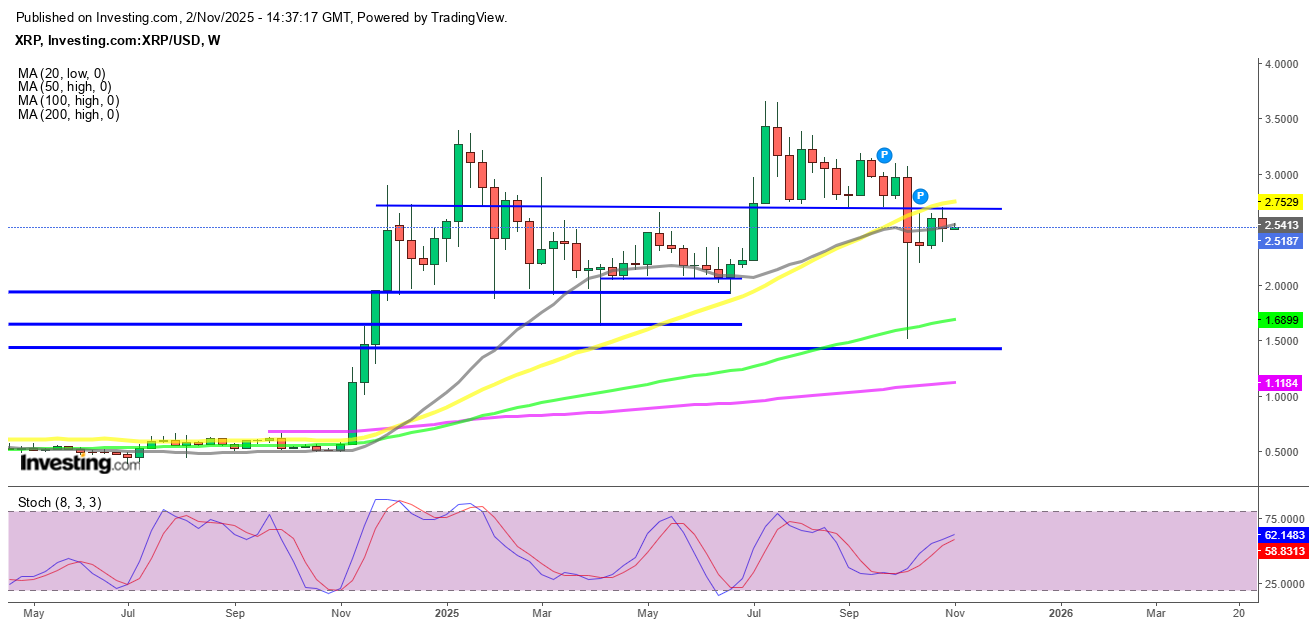
Task: Click the 75.0000 level on stochastic axis
Action: 1284,520
